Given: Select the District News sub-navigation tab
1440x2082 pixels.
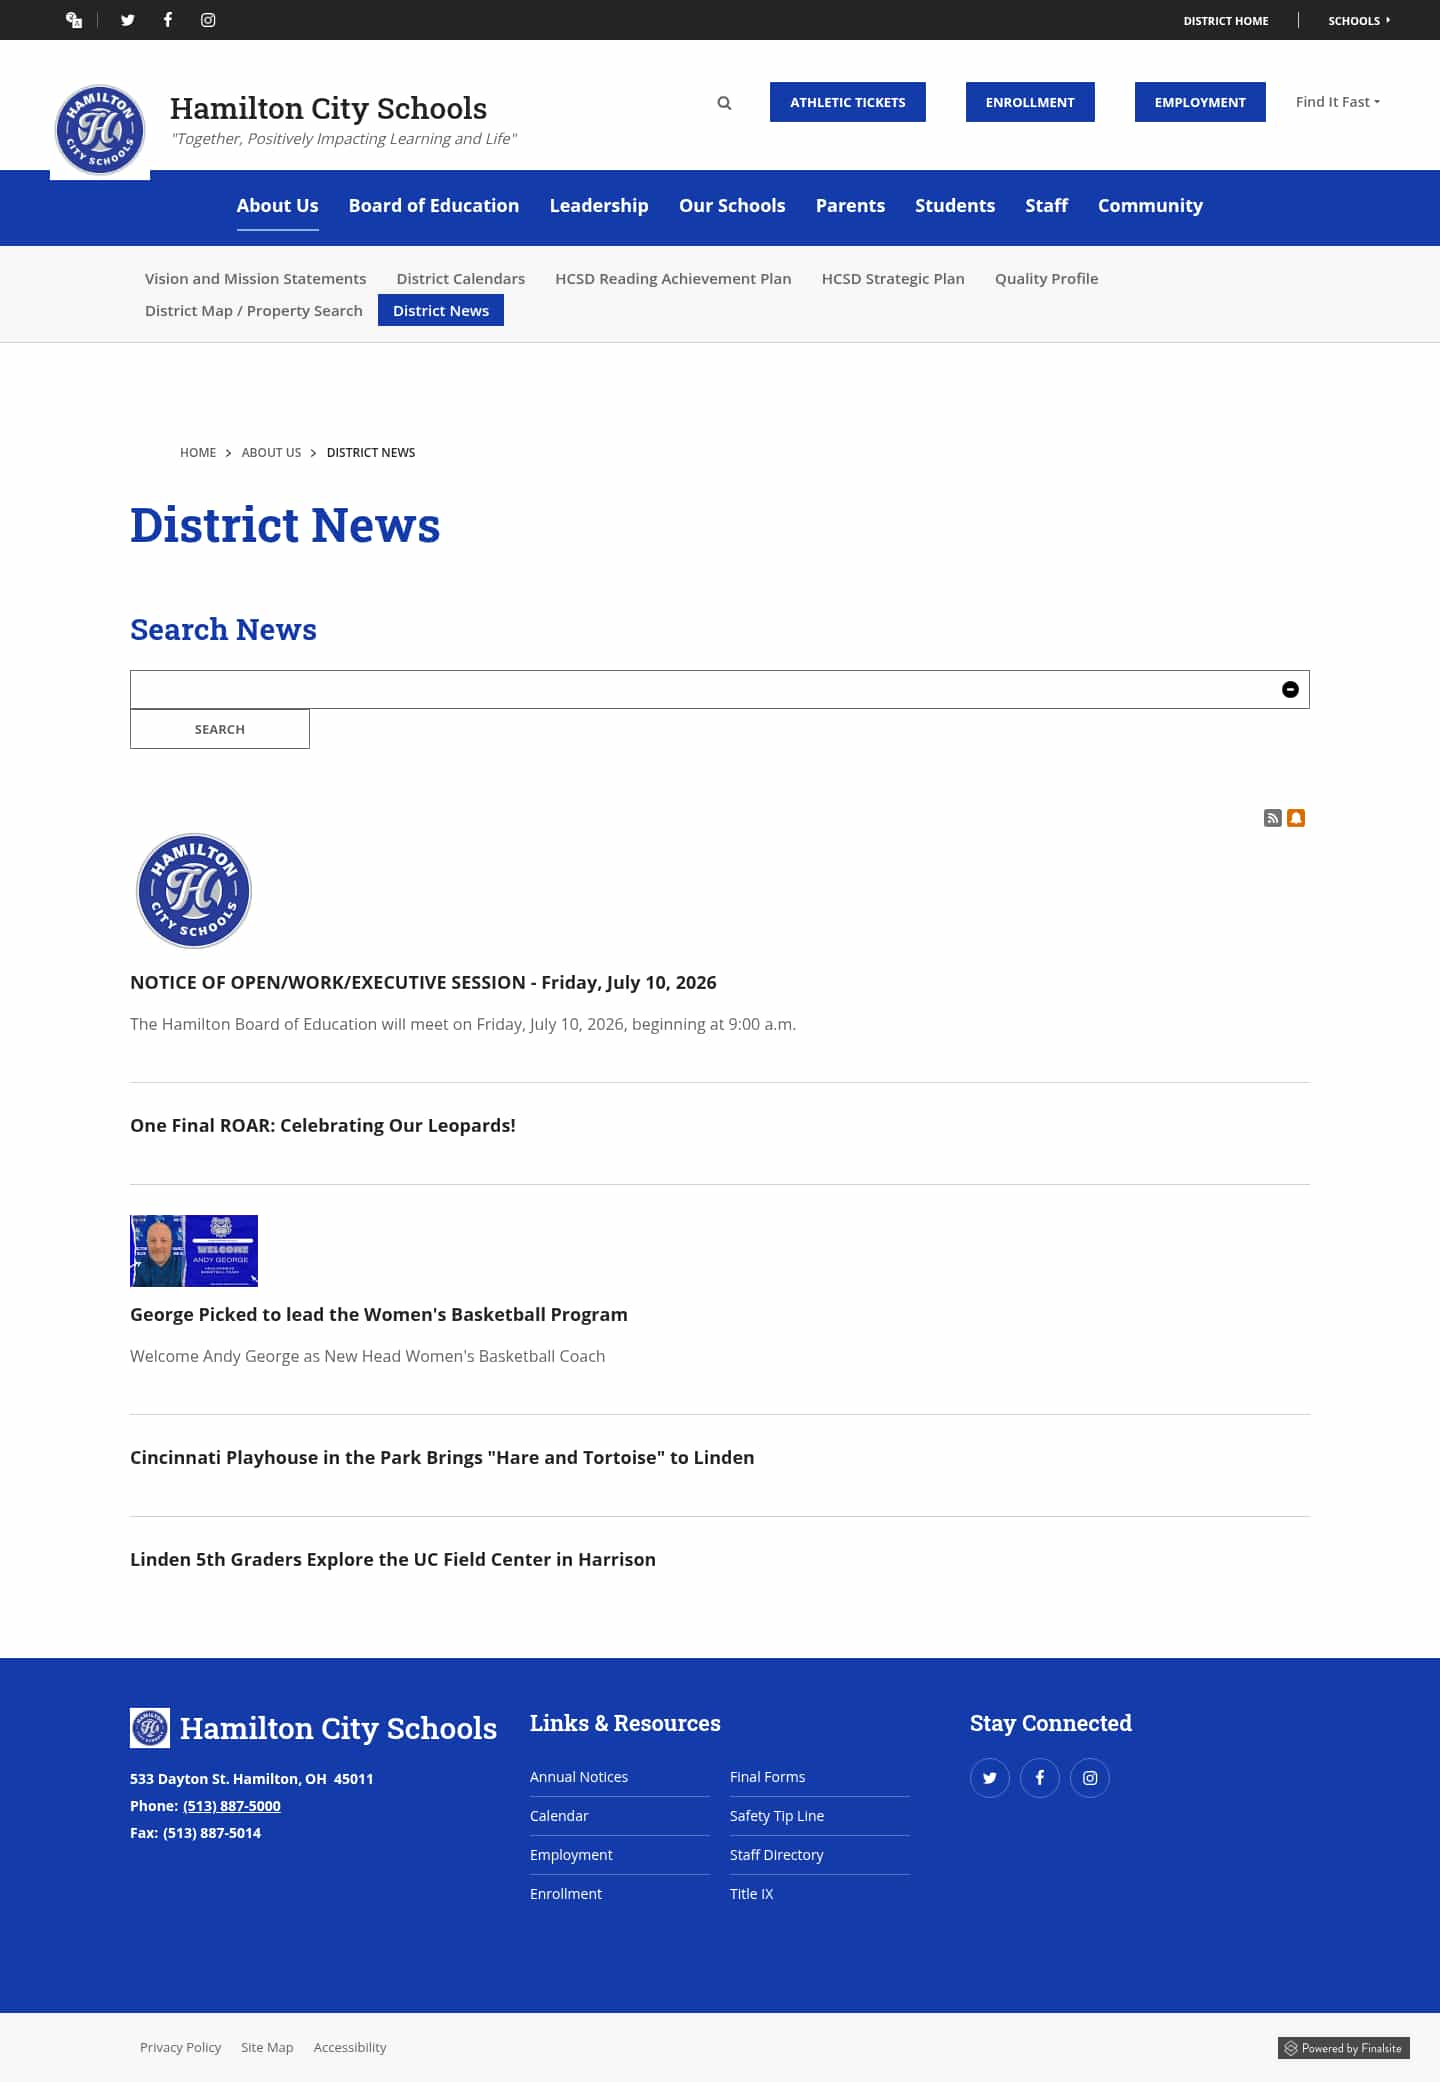Looking at the screenshot, I should click(x=441, y=311).
